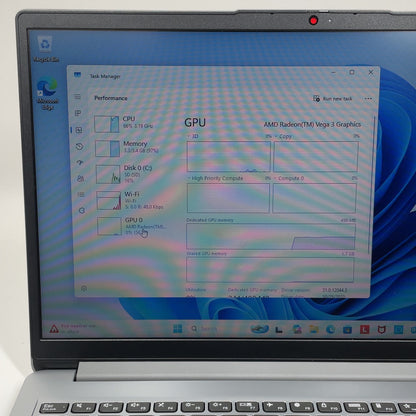The width and height of the screenshot is (416, 416).
Task: Click Run new task button
Action: click(x=333, y=99)
